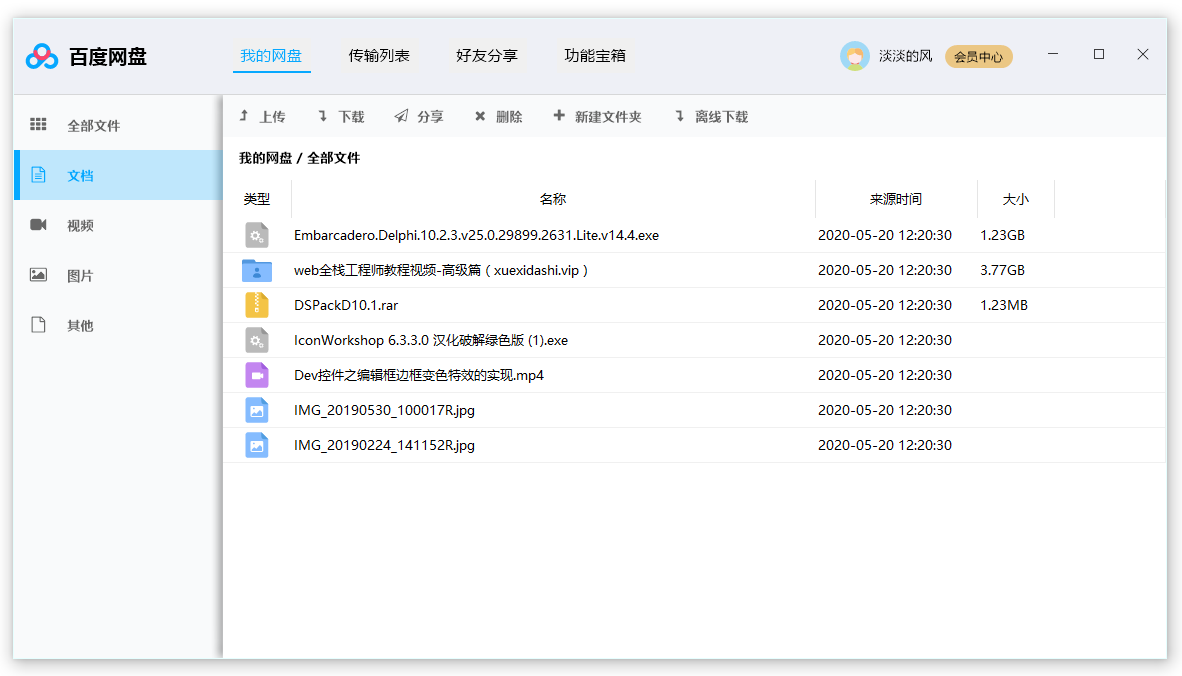
Task: Click the paper plane share icon
Action: tap(401, 116)
